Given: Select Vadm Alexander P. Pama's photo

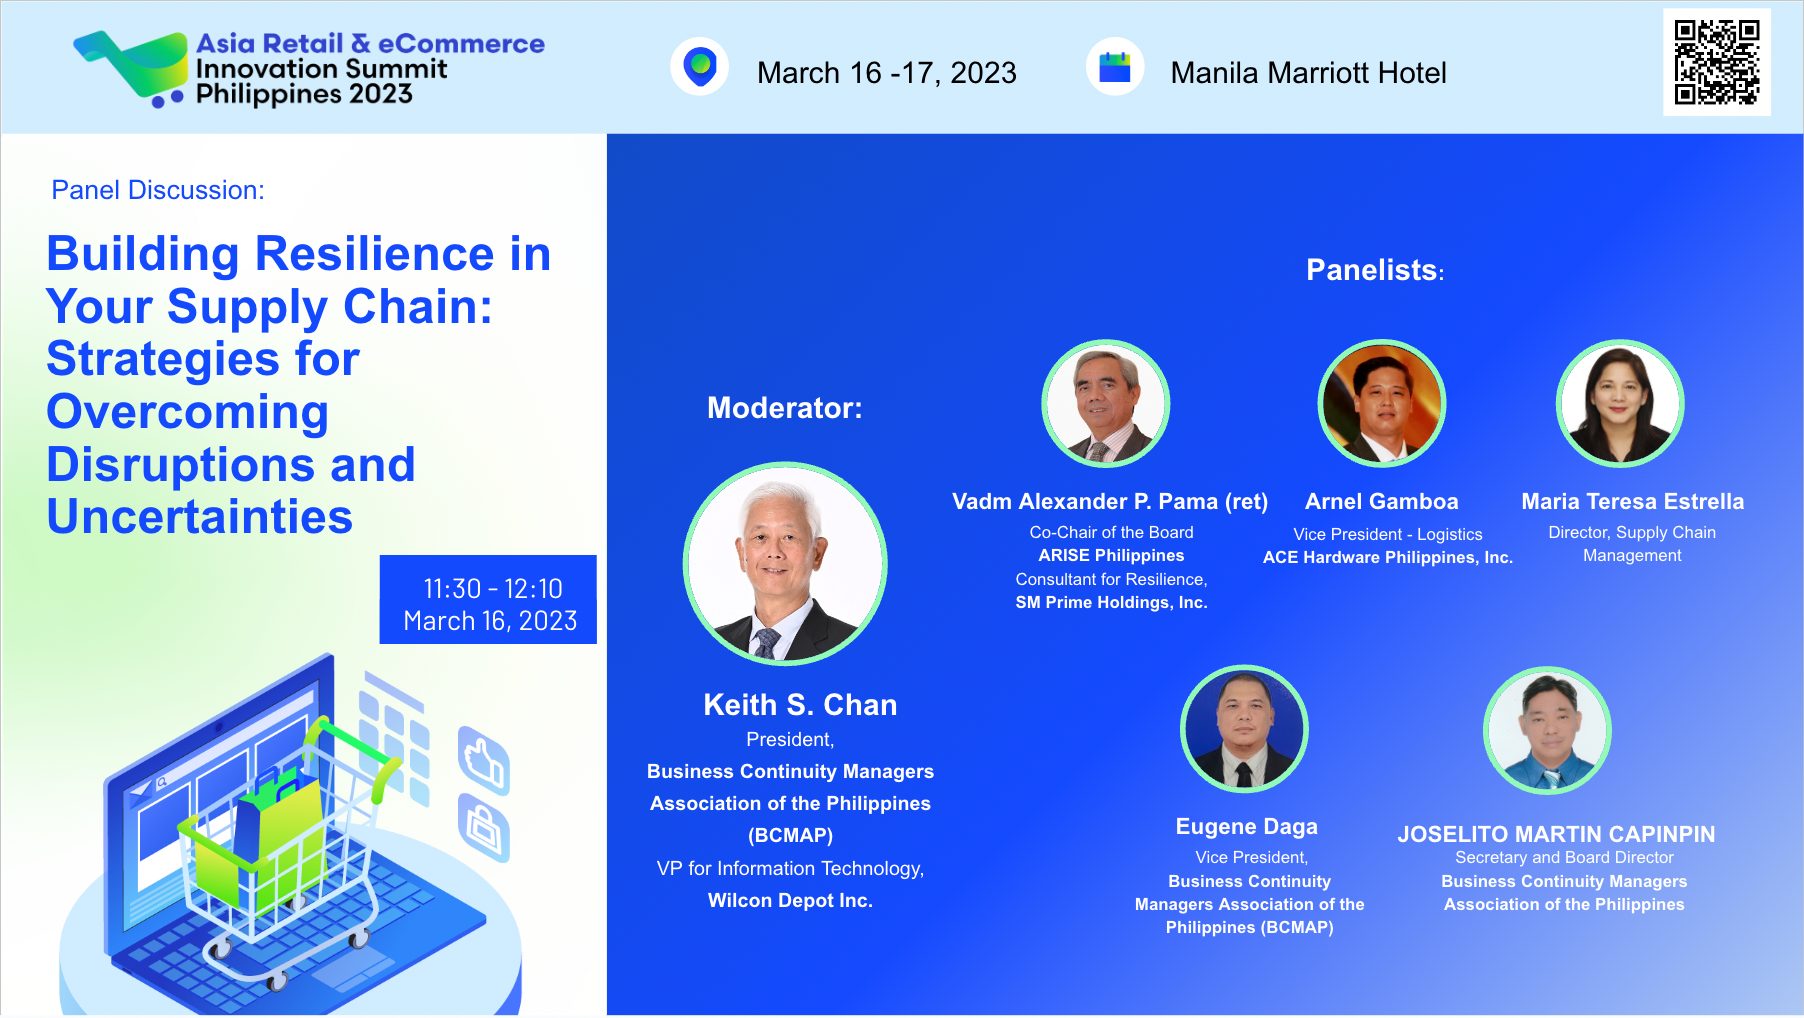Looking at the screenshot, I should [1105, 403].
